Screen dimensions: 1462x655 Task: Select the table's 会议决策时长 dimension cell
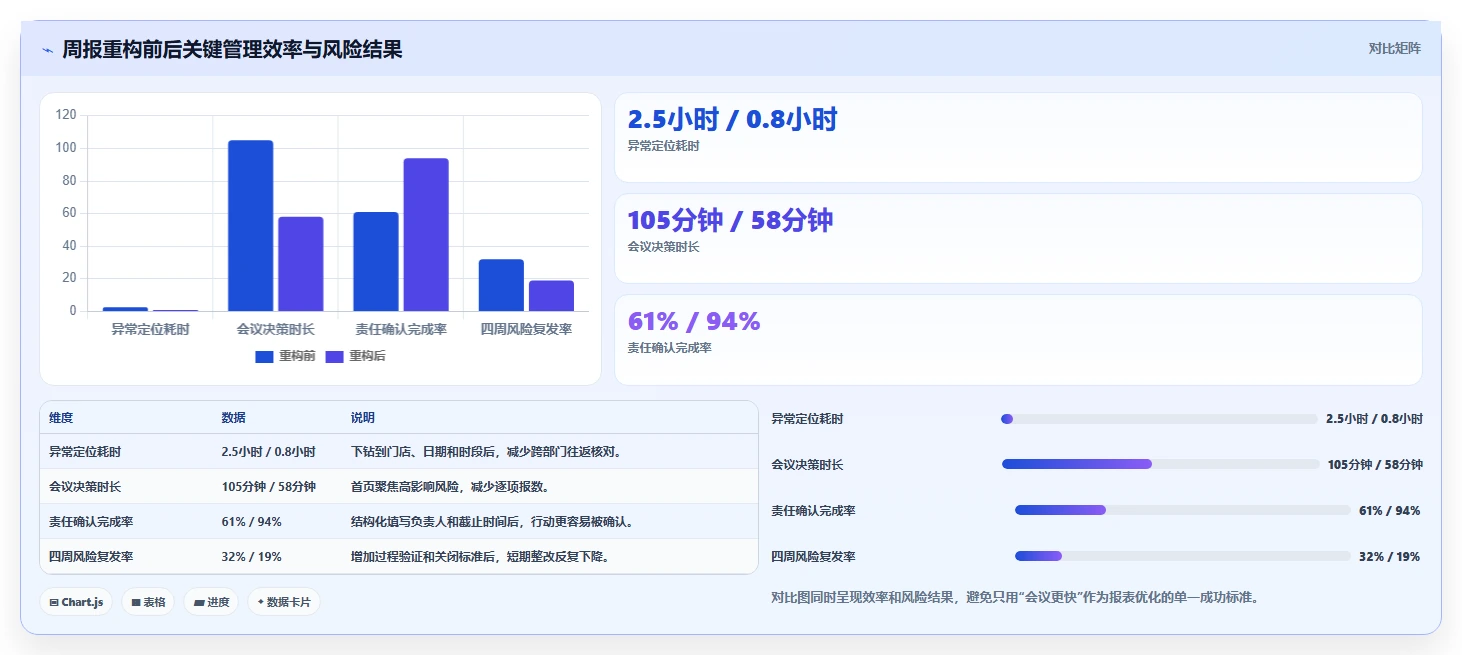pyautogui.click(x=85, y=487)
